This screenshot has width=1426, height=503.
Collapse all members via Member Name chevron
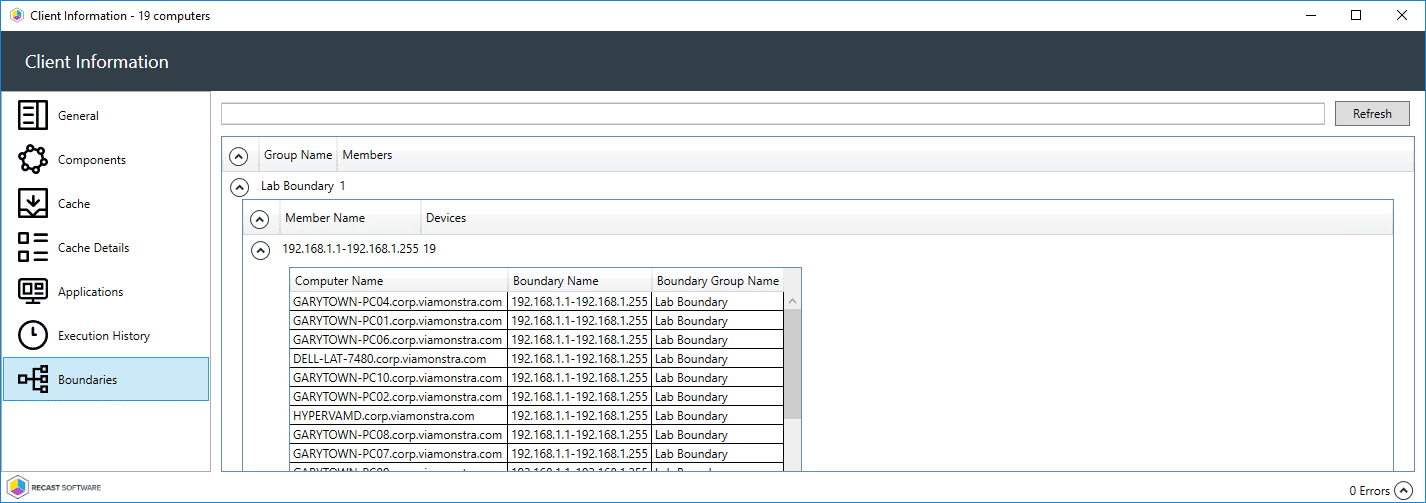click(260, 219)
